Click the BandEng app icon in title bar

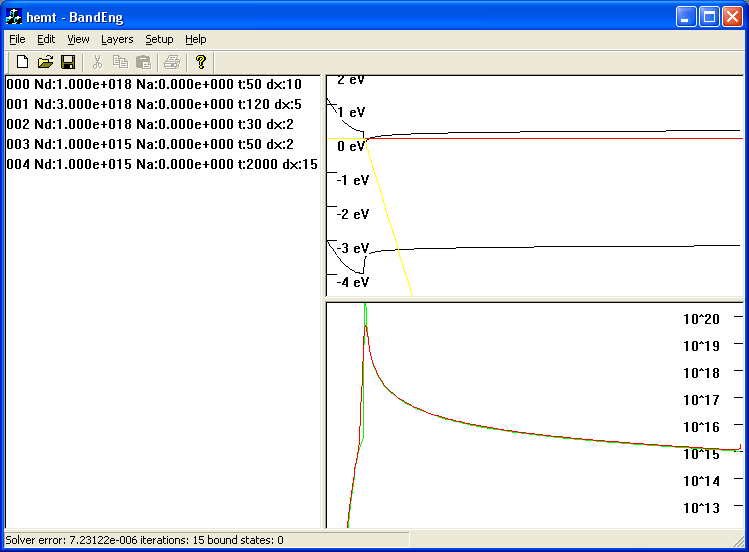click(x=15, y=16)
